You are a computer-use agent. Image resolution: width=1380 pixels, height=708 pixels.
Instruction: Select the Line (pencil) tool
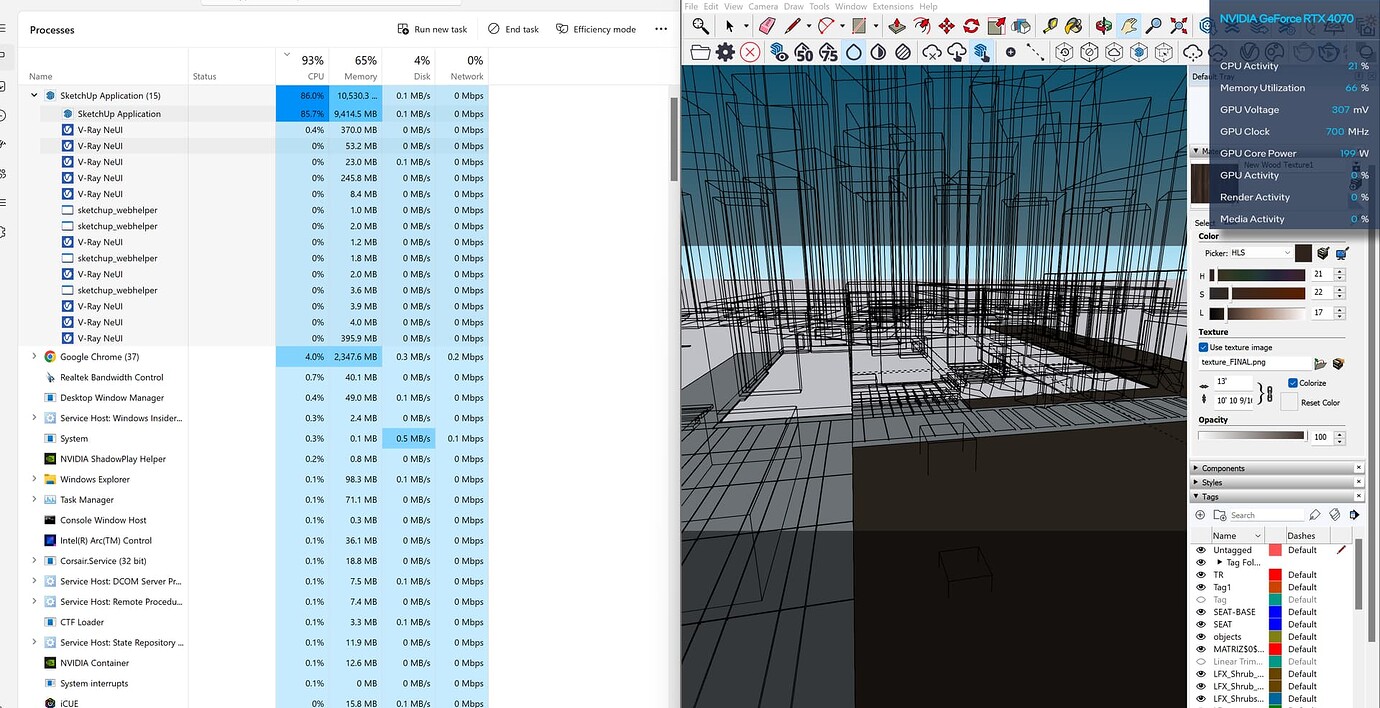tap(793, 26)
